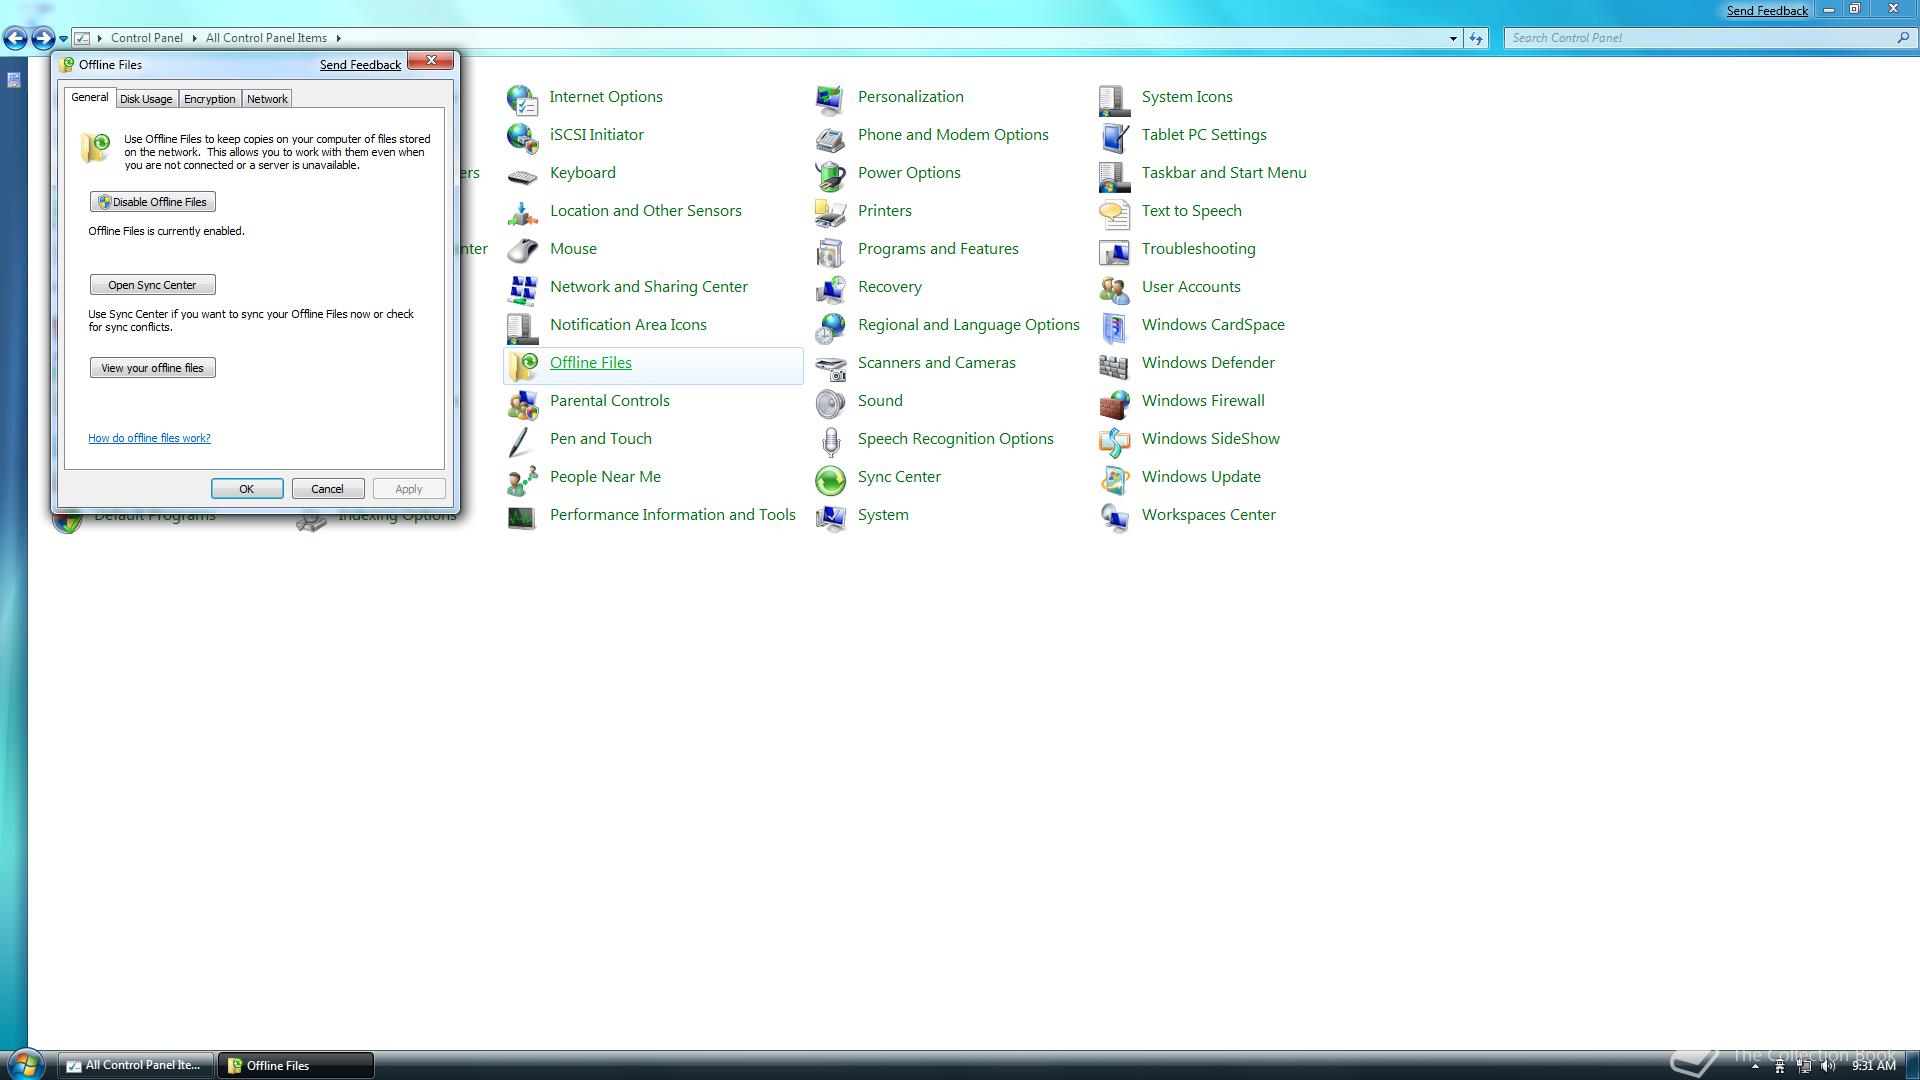The width and height of the screenshot is (1920, 1080).
Task: Open the Tablet PC Settings link
Action: coord(1204,135)
